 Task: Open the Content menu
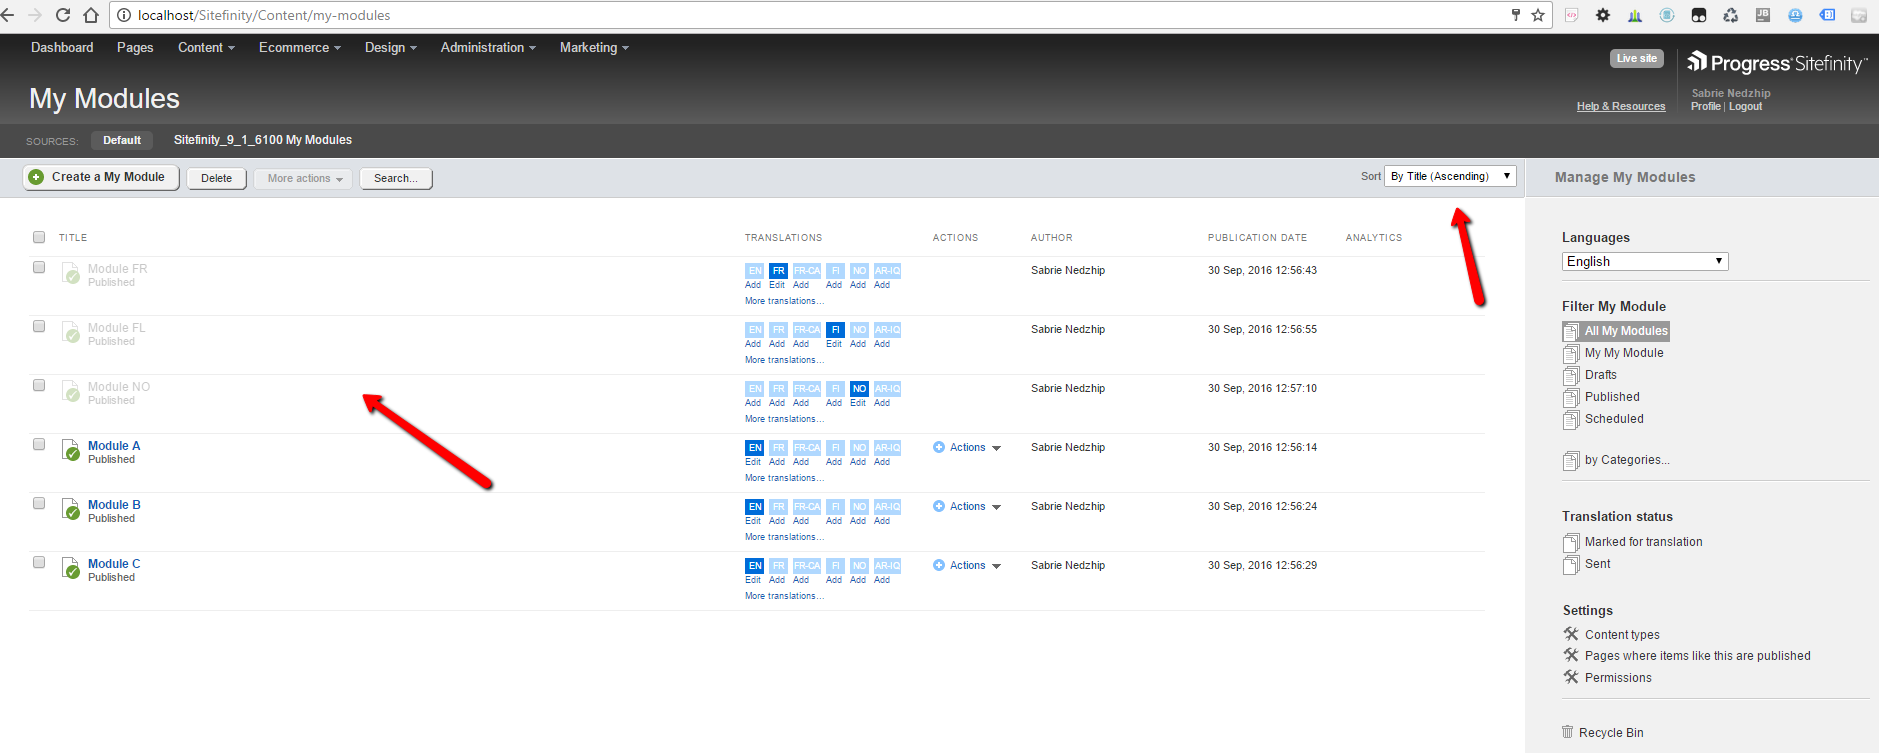tap(206, 47)
